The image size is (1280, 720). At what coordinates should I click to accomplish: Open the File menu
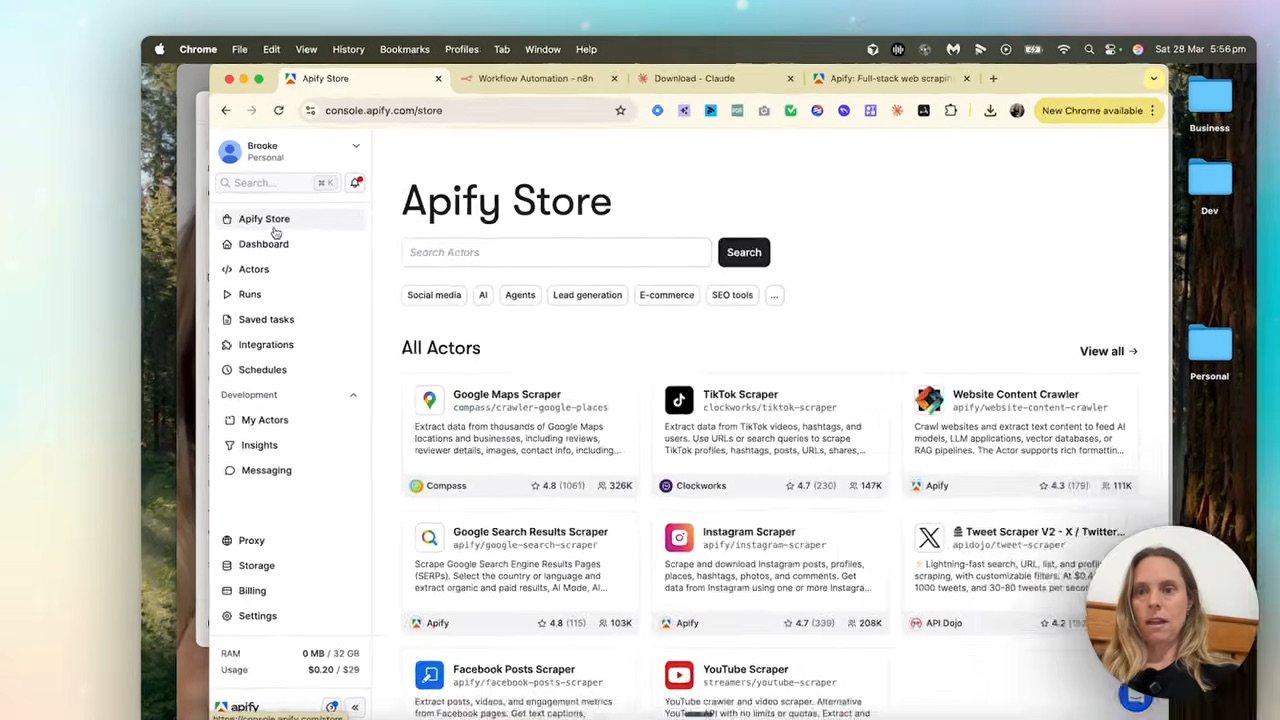(240, 49)
